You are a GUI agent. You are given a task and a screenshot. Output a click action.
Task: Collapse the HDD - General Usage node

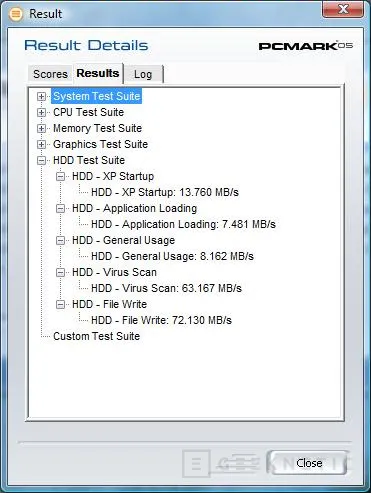[x=60, y=240]
